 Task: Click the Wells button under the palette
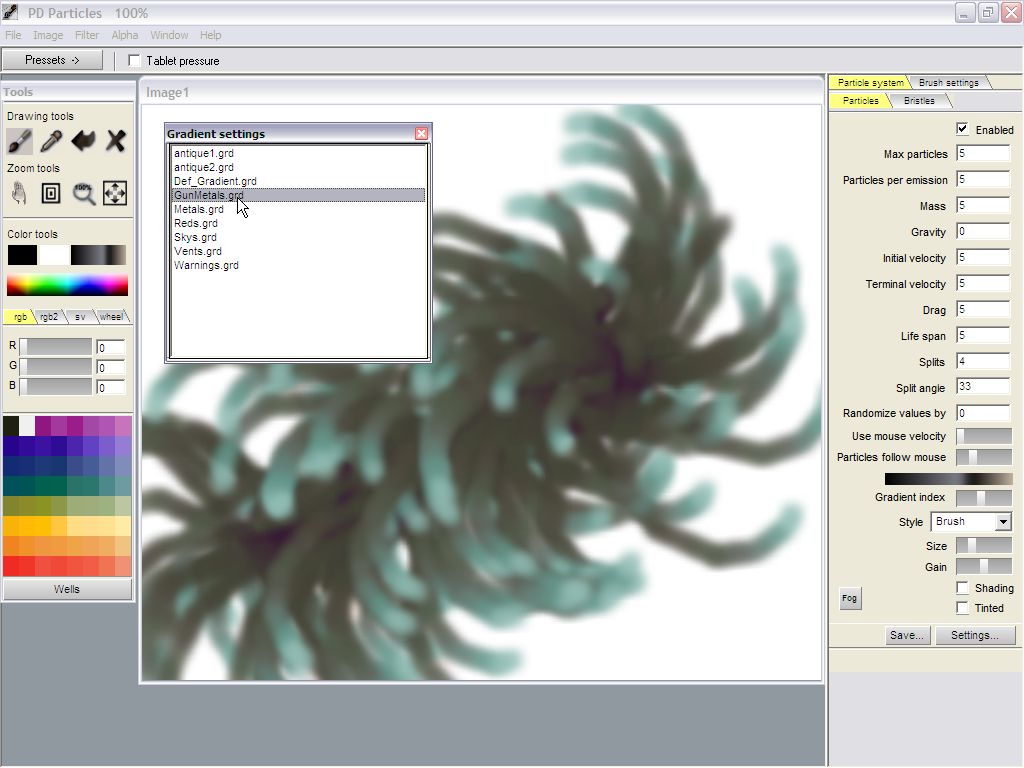(x=67, y=590)
